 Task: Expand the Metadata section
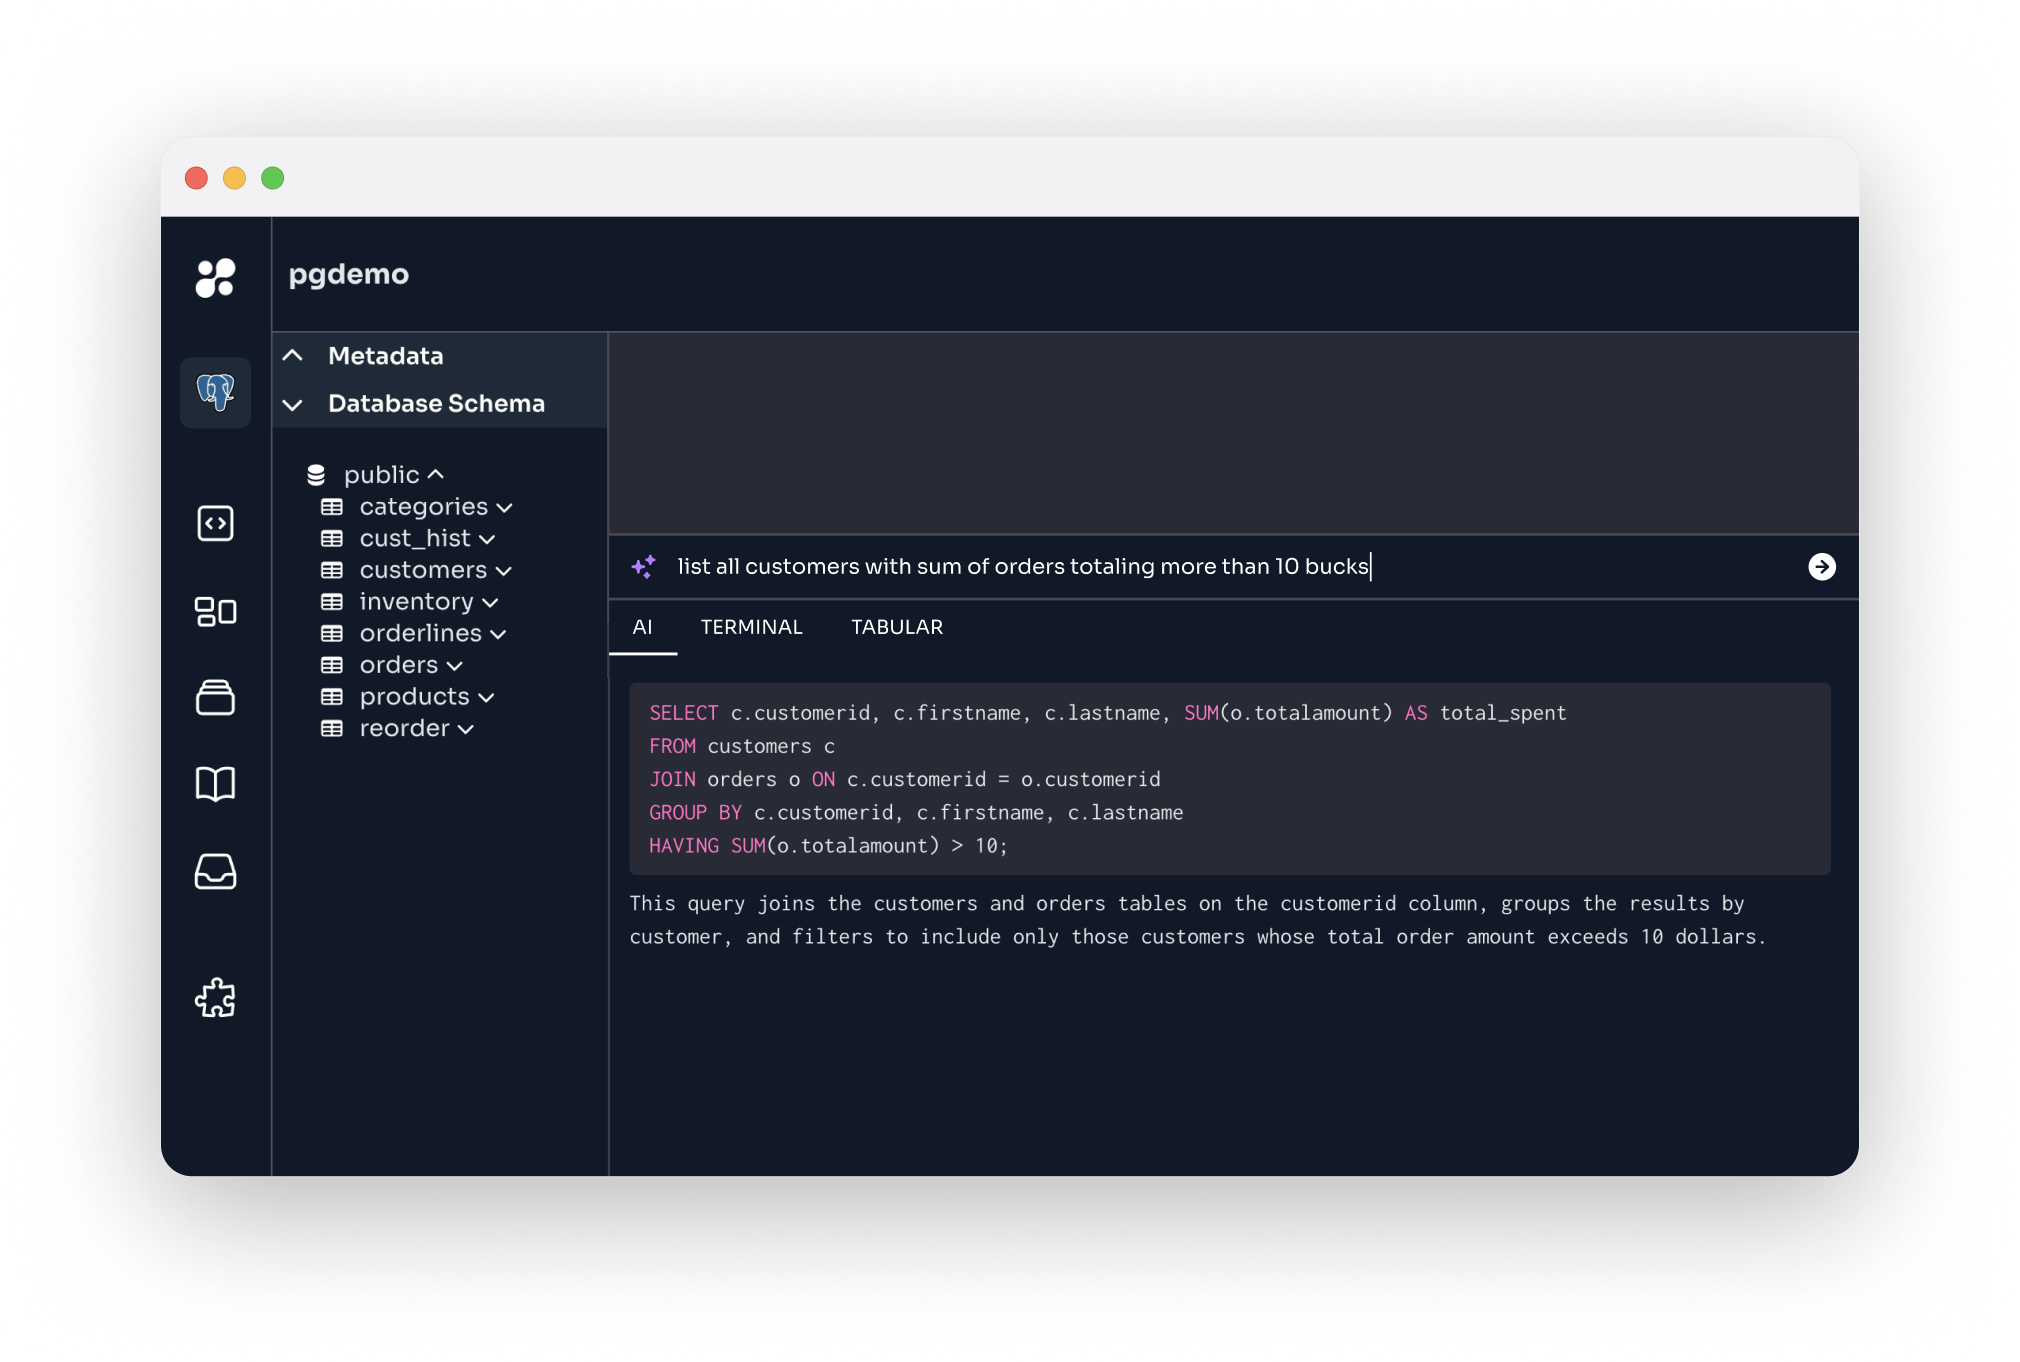(x=385, y=356)
